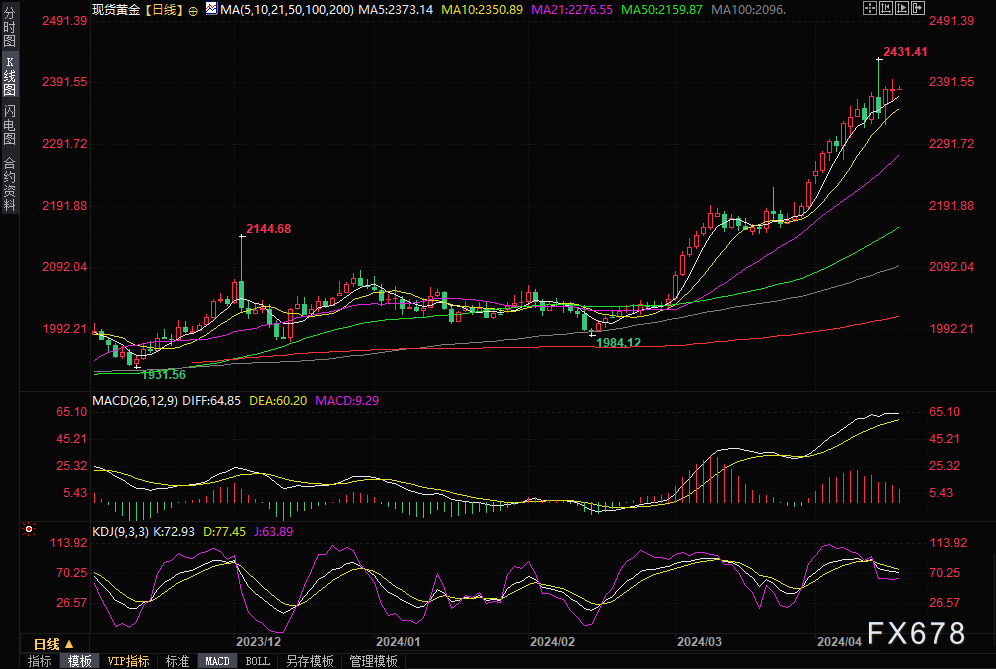Open the 日线 period selector at bottom-left
This screenshot has width=996, height=669.
pyautogui.click(x=54, y=643)
